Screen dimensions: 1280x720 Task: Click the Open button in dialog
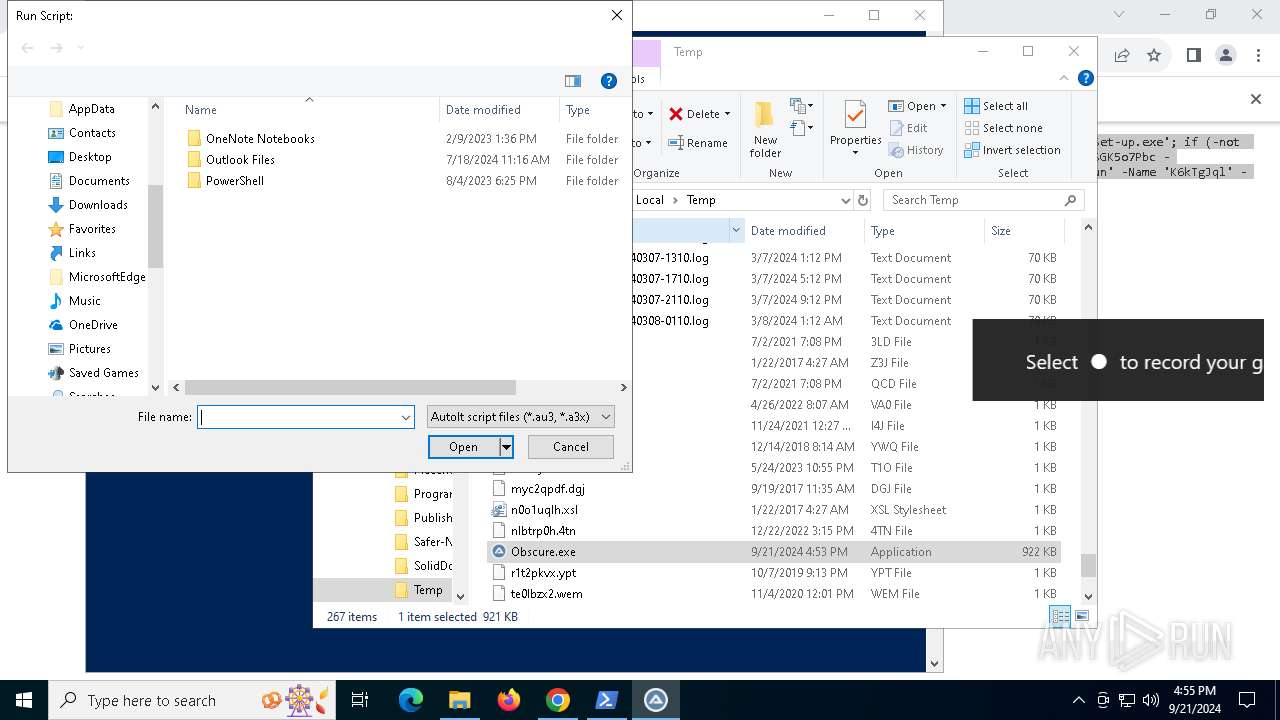point(463,447)
